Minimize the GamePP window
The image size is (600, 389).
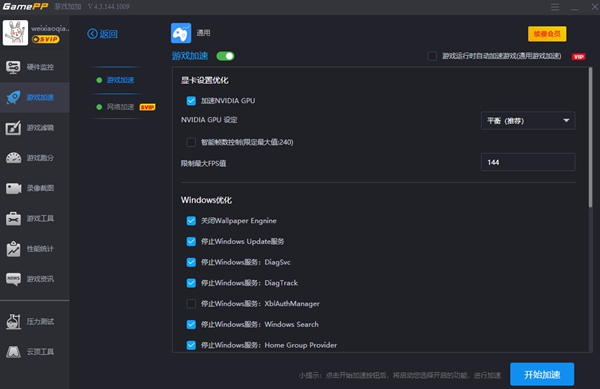pos(574,8)
